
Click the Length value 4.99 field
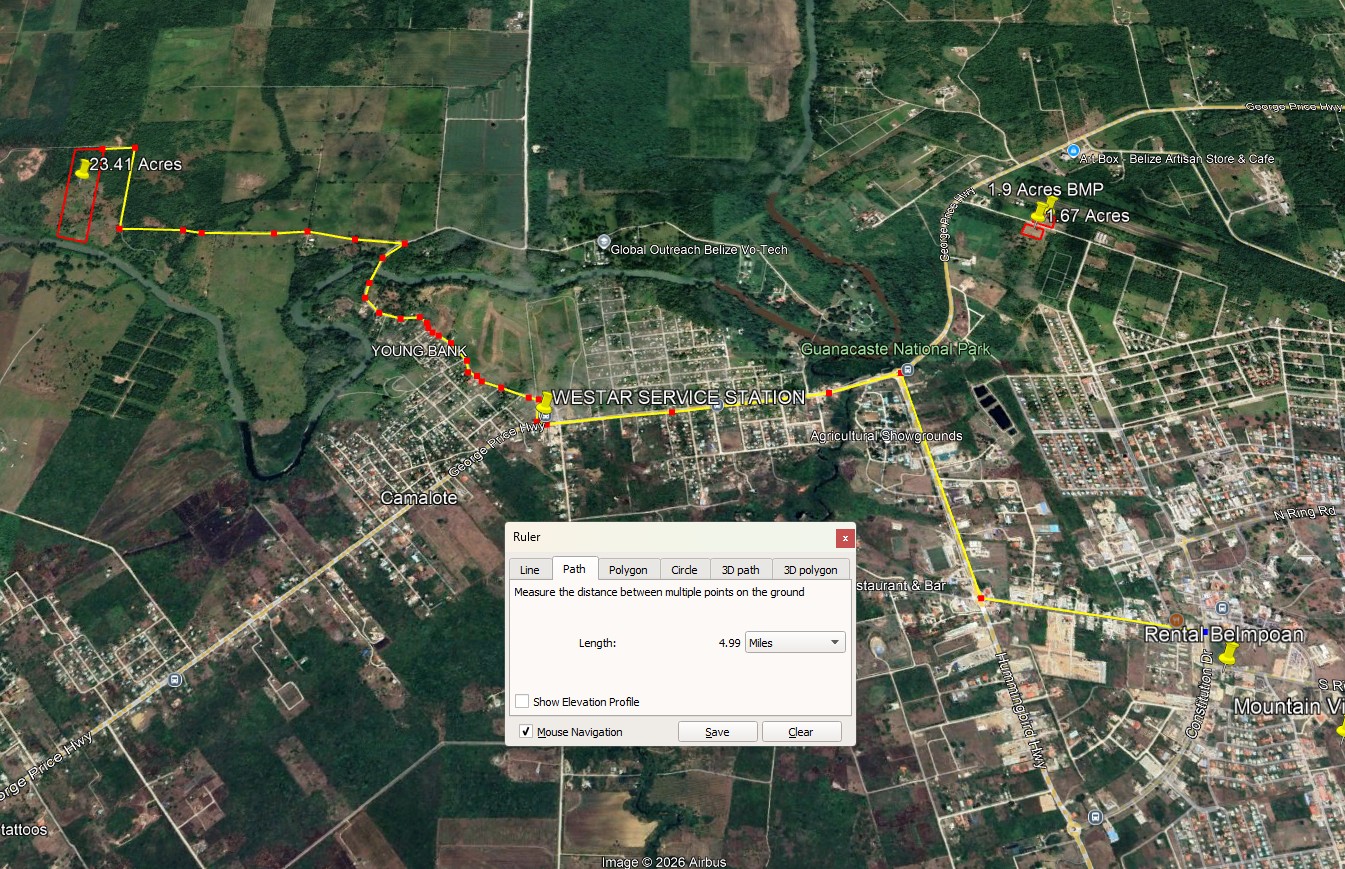tap(728, 643)
